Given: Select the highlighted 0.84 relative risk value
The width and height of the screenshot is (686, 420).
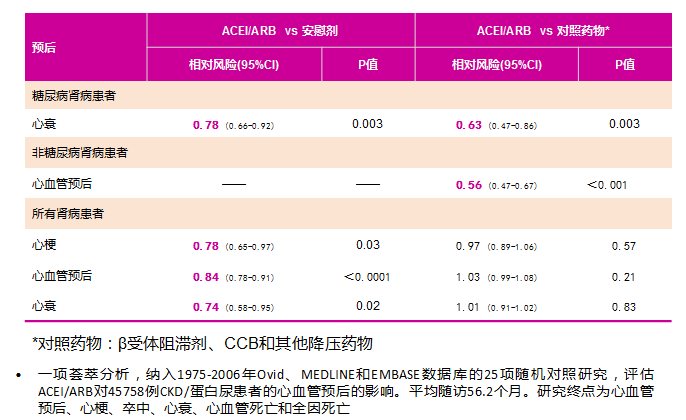Looking at the screenshot, I should (x=206, y=277).
